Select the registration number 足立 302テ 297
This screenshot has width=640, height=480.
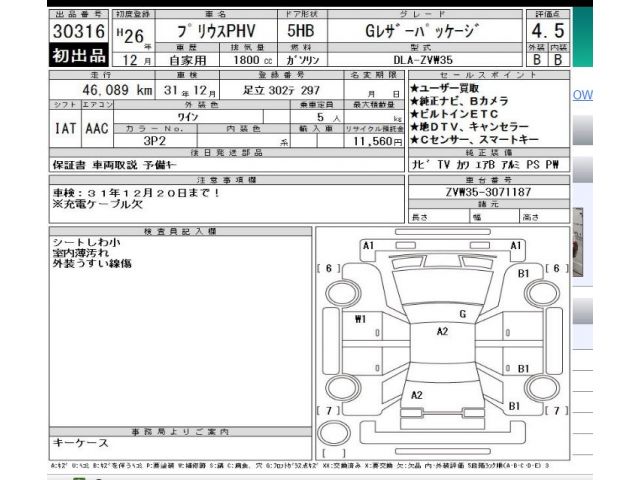[281, 90]
